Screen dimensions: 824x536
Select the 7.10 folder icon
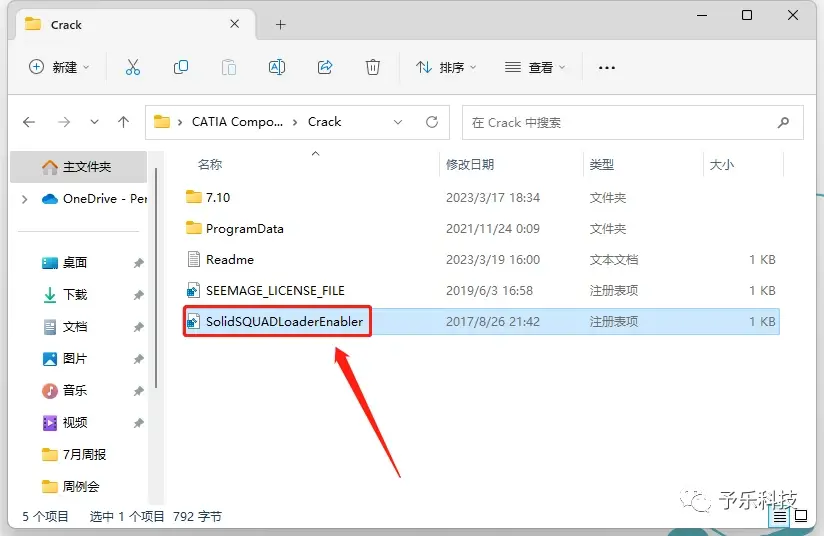click(x=193, y=197)
